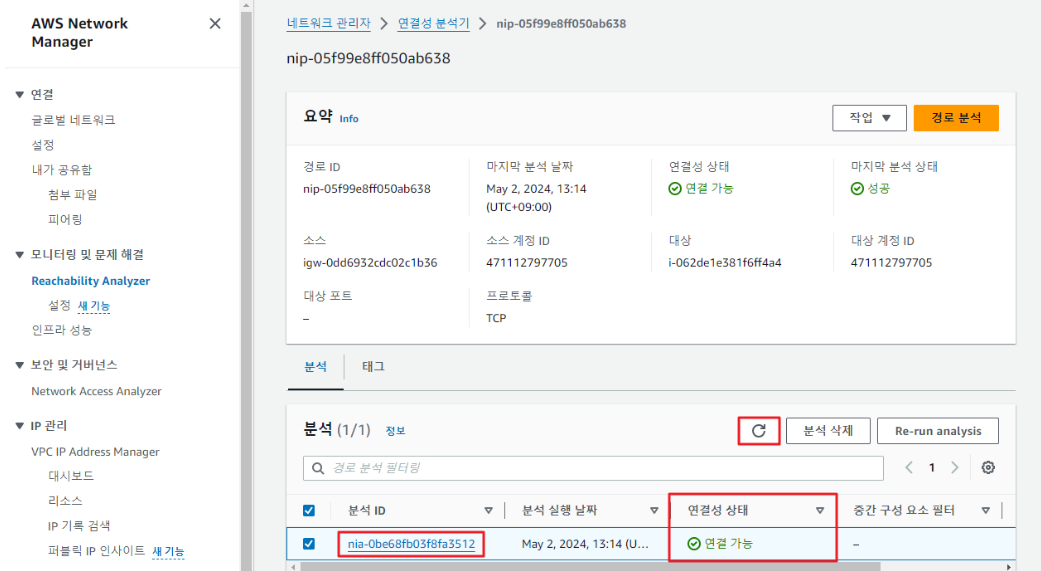Open analysis link nia-0be68fb03f8fa3512
This screenshot has height=571, width=1041.
[412, 544]
